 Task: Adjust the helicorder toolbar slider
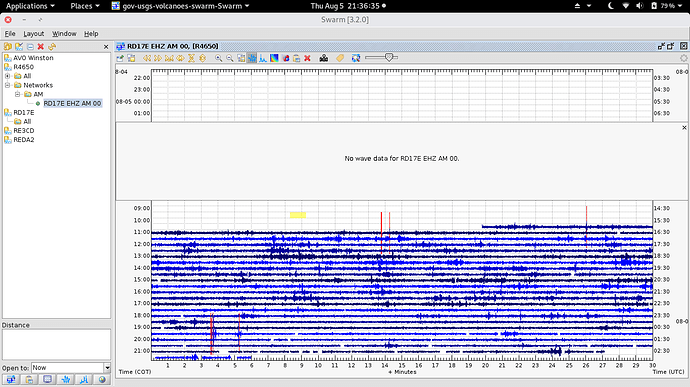389,58
